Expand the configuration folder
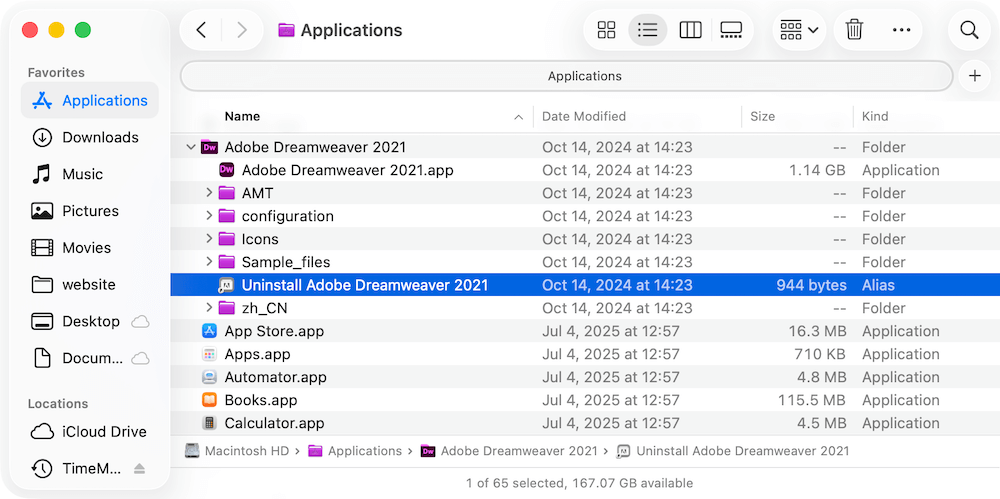1000x499 pixels. [x=209, y=216]
